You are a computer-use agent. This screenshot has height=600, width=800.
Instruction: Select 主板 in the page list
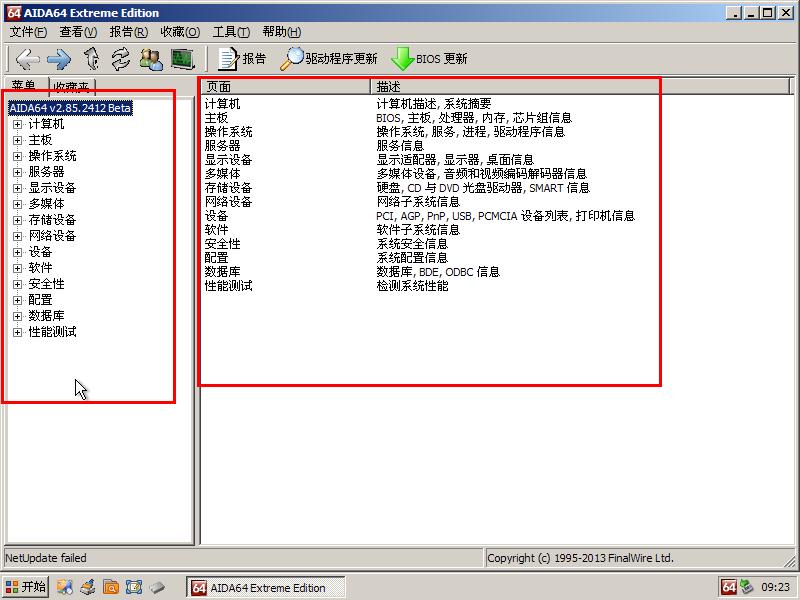pos(216,118)
